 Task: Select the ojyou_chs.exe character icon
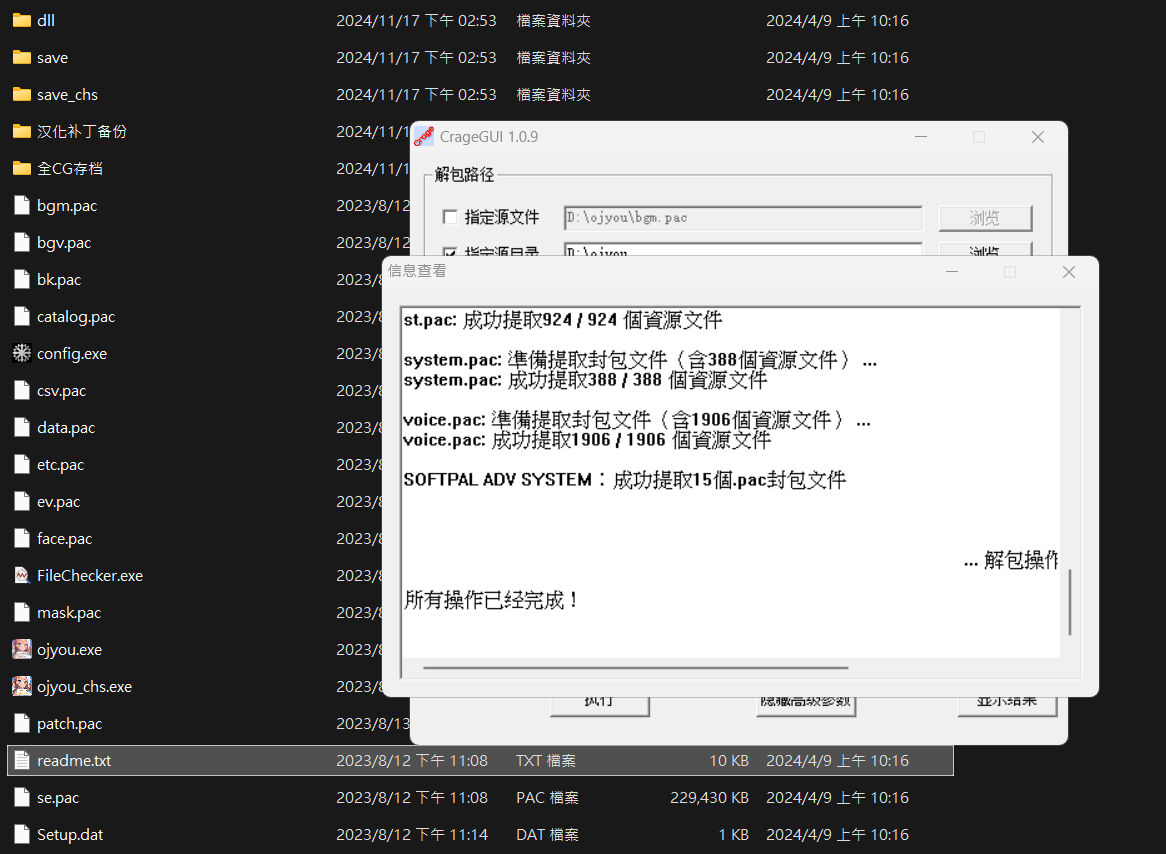pyautogui.click(x=22, y=687)
